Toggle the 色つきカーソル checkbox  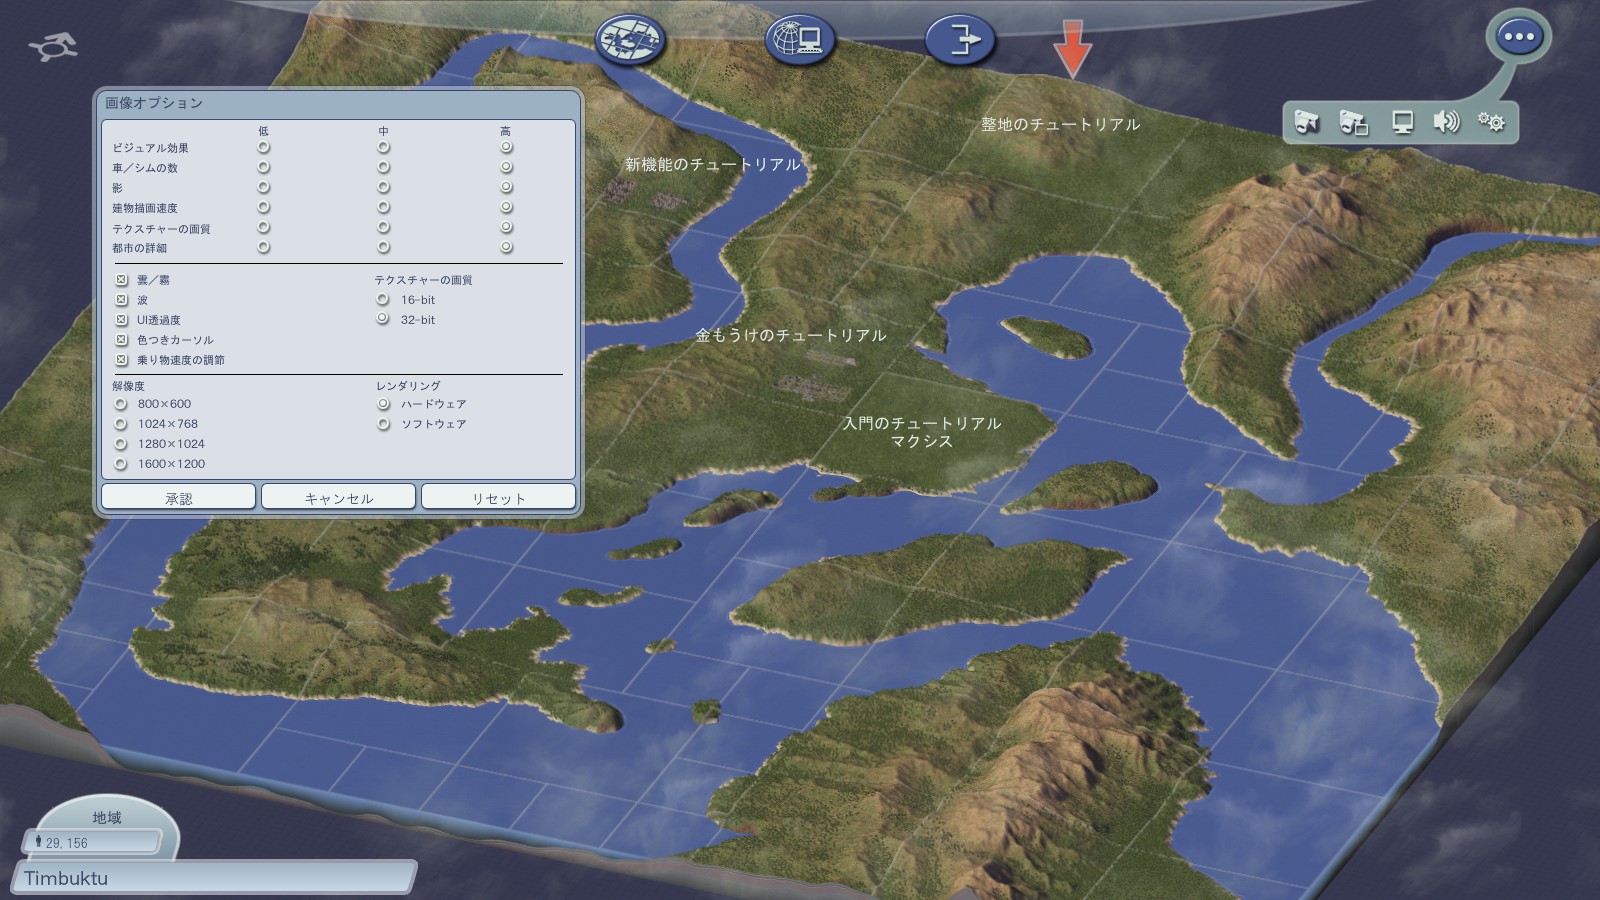121,340
